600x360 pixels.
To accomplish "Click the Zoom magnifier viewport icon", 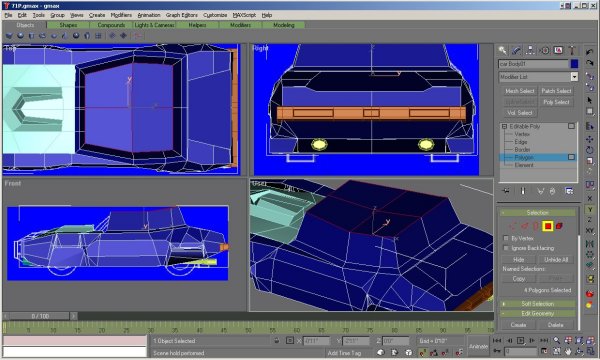I will [x=557, y=340].
